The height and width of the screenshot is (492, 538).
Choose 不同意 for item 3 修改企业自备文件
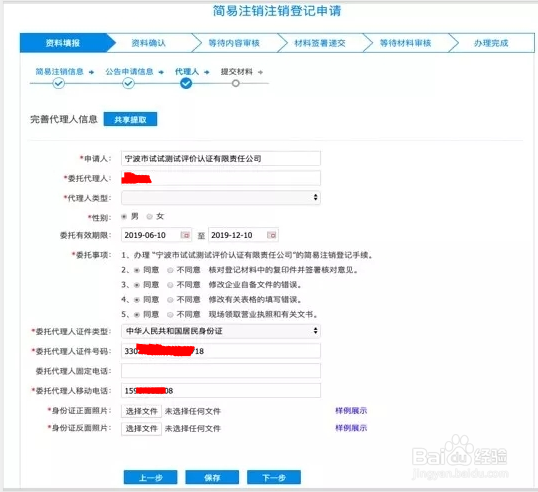click(x=170, y=285)
